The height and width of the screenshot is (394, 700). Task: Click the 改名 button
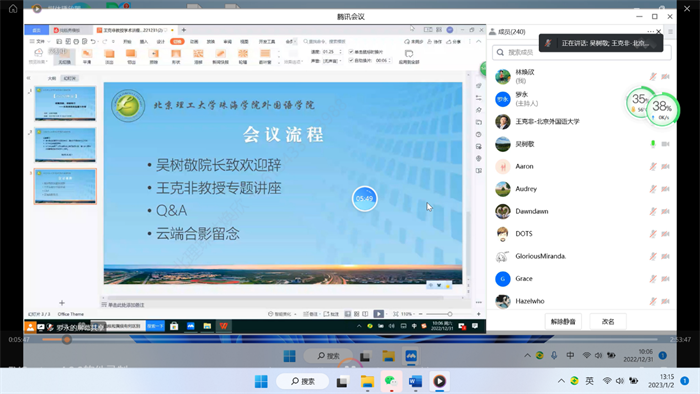point(608,321)
